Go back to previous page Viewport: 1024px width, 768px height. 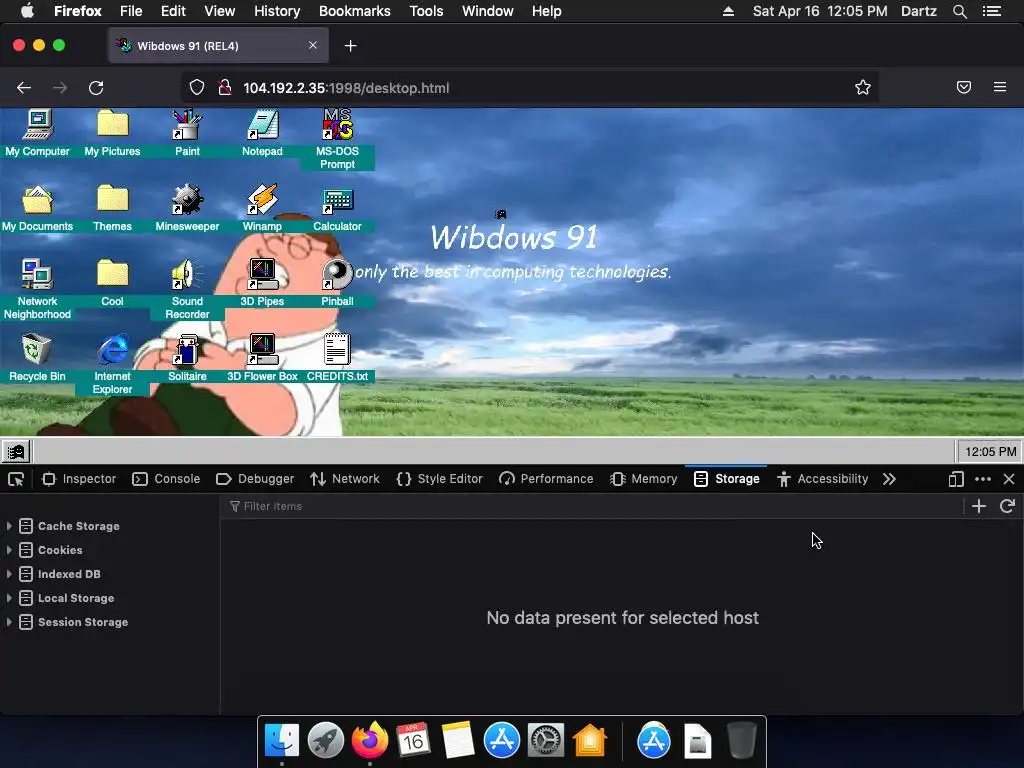click(x=24, y=88)
